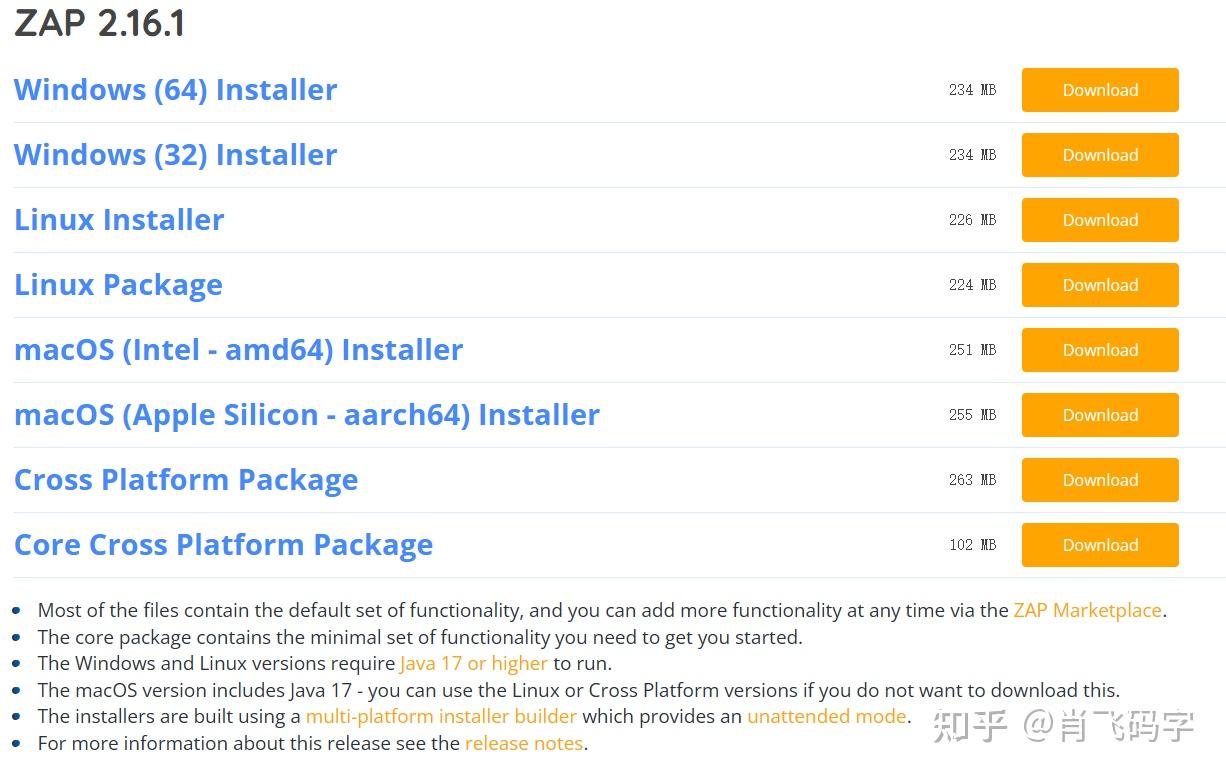Download the Windows (64) Installer
The width and height of the screenshot is (1226, 774).
point(1099,90)
